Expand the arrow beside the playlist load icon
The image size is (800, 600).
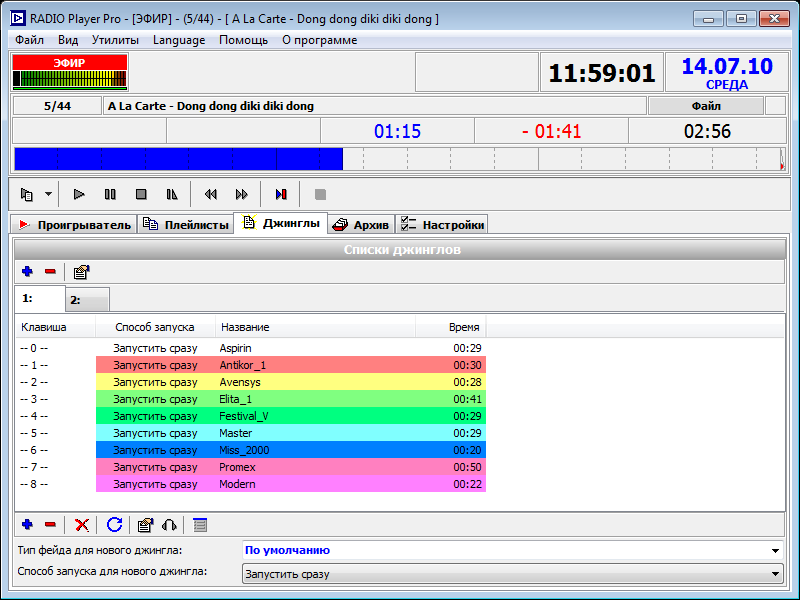(x=48, y=194)
